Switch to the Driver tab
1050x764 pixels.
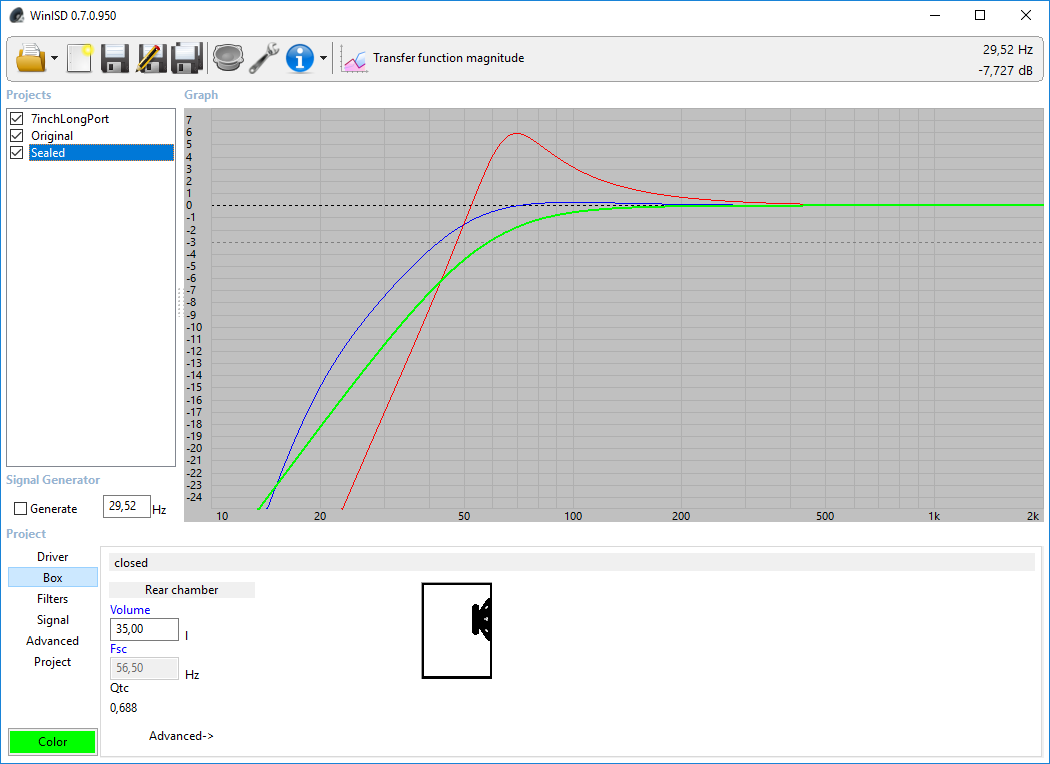coord(53,556)
